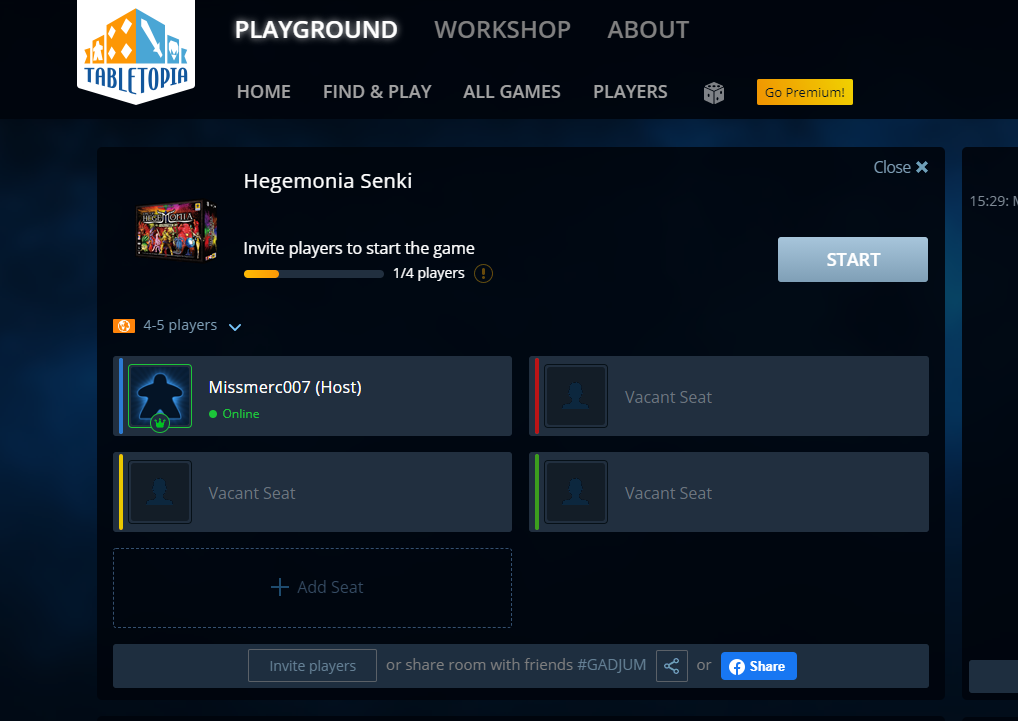Click the red seat color strip
The image size is (1018, 721).
(x=537, y=396)
